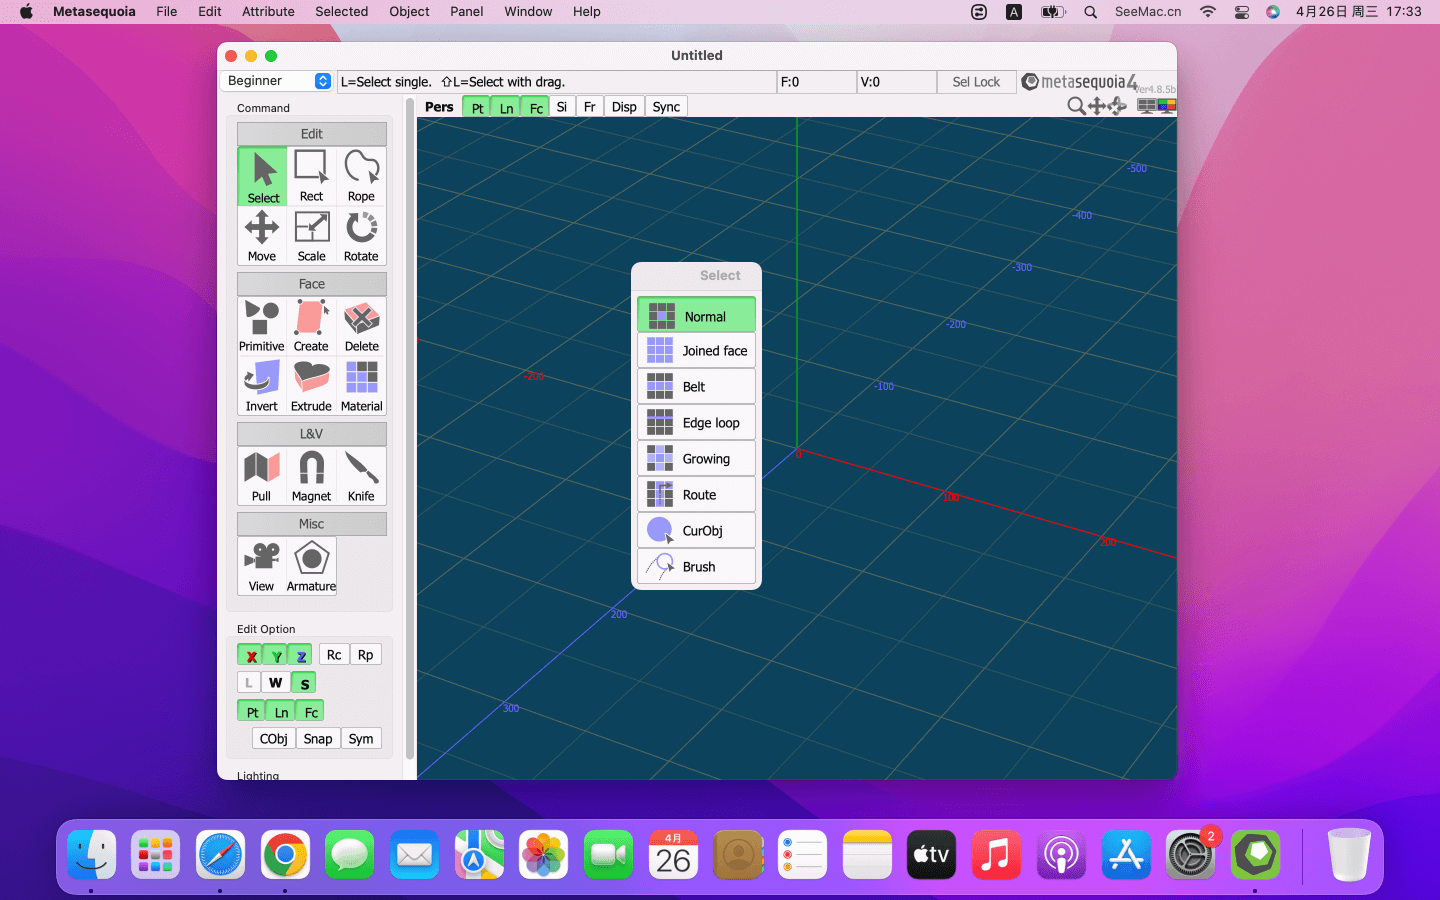Viewport: 1440px width, 900px height.
Task: Open the Armature tool
Action: point(311,565)
